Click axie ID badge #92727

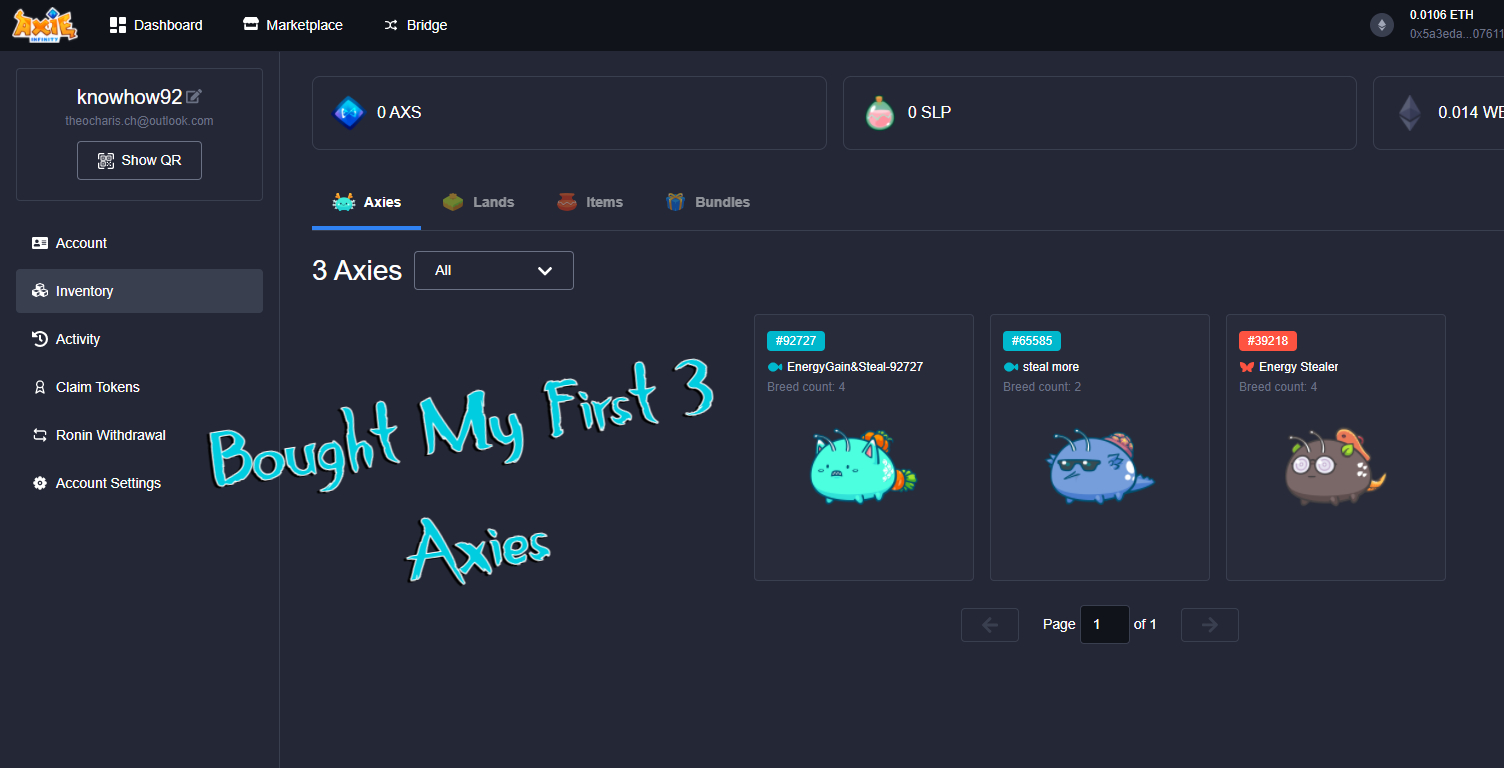point(796,341)
